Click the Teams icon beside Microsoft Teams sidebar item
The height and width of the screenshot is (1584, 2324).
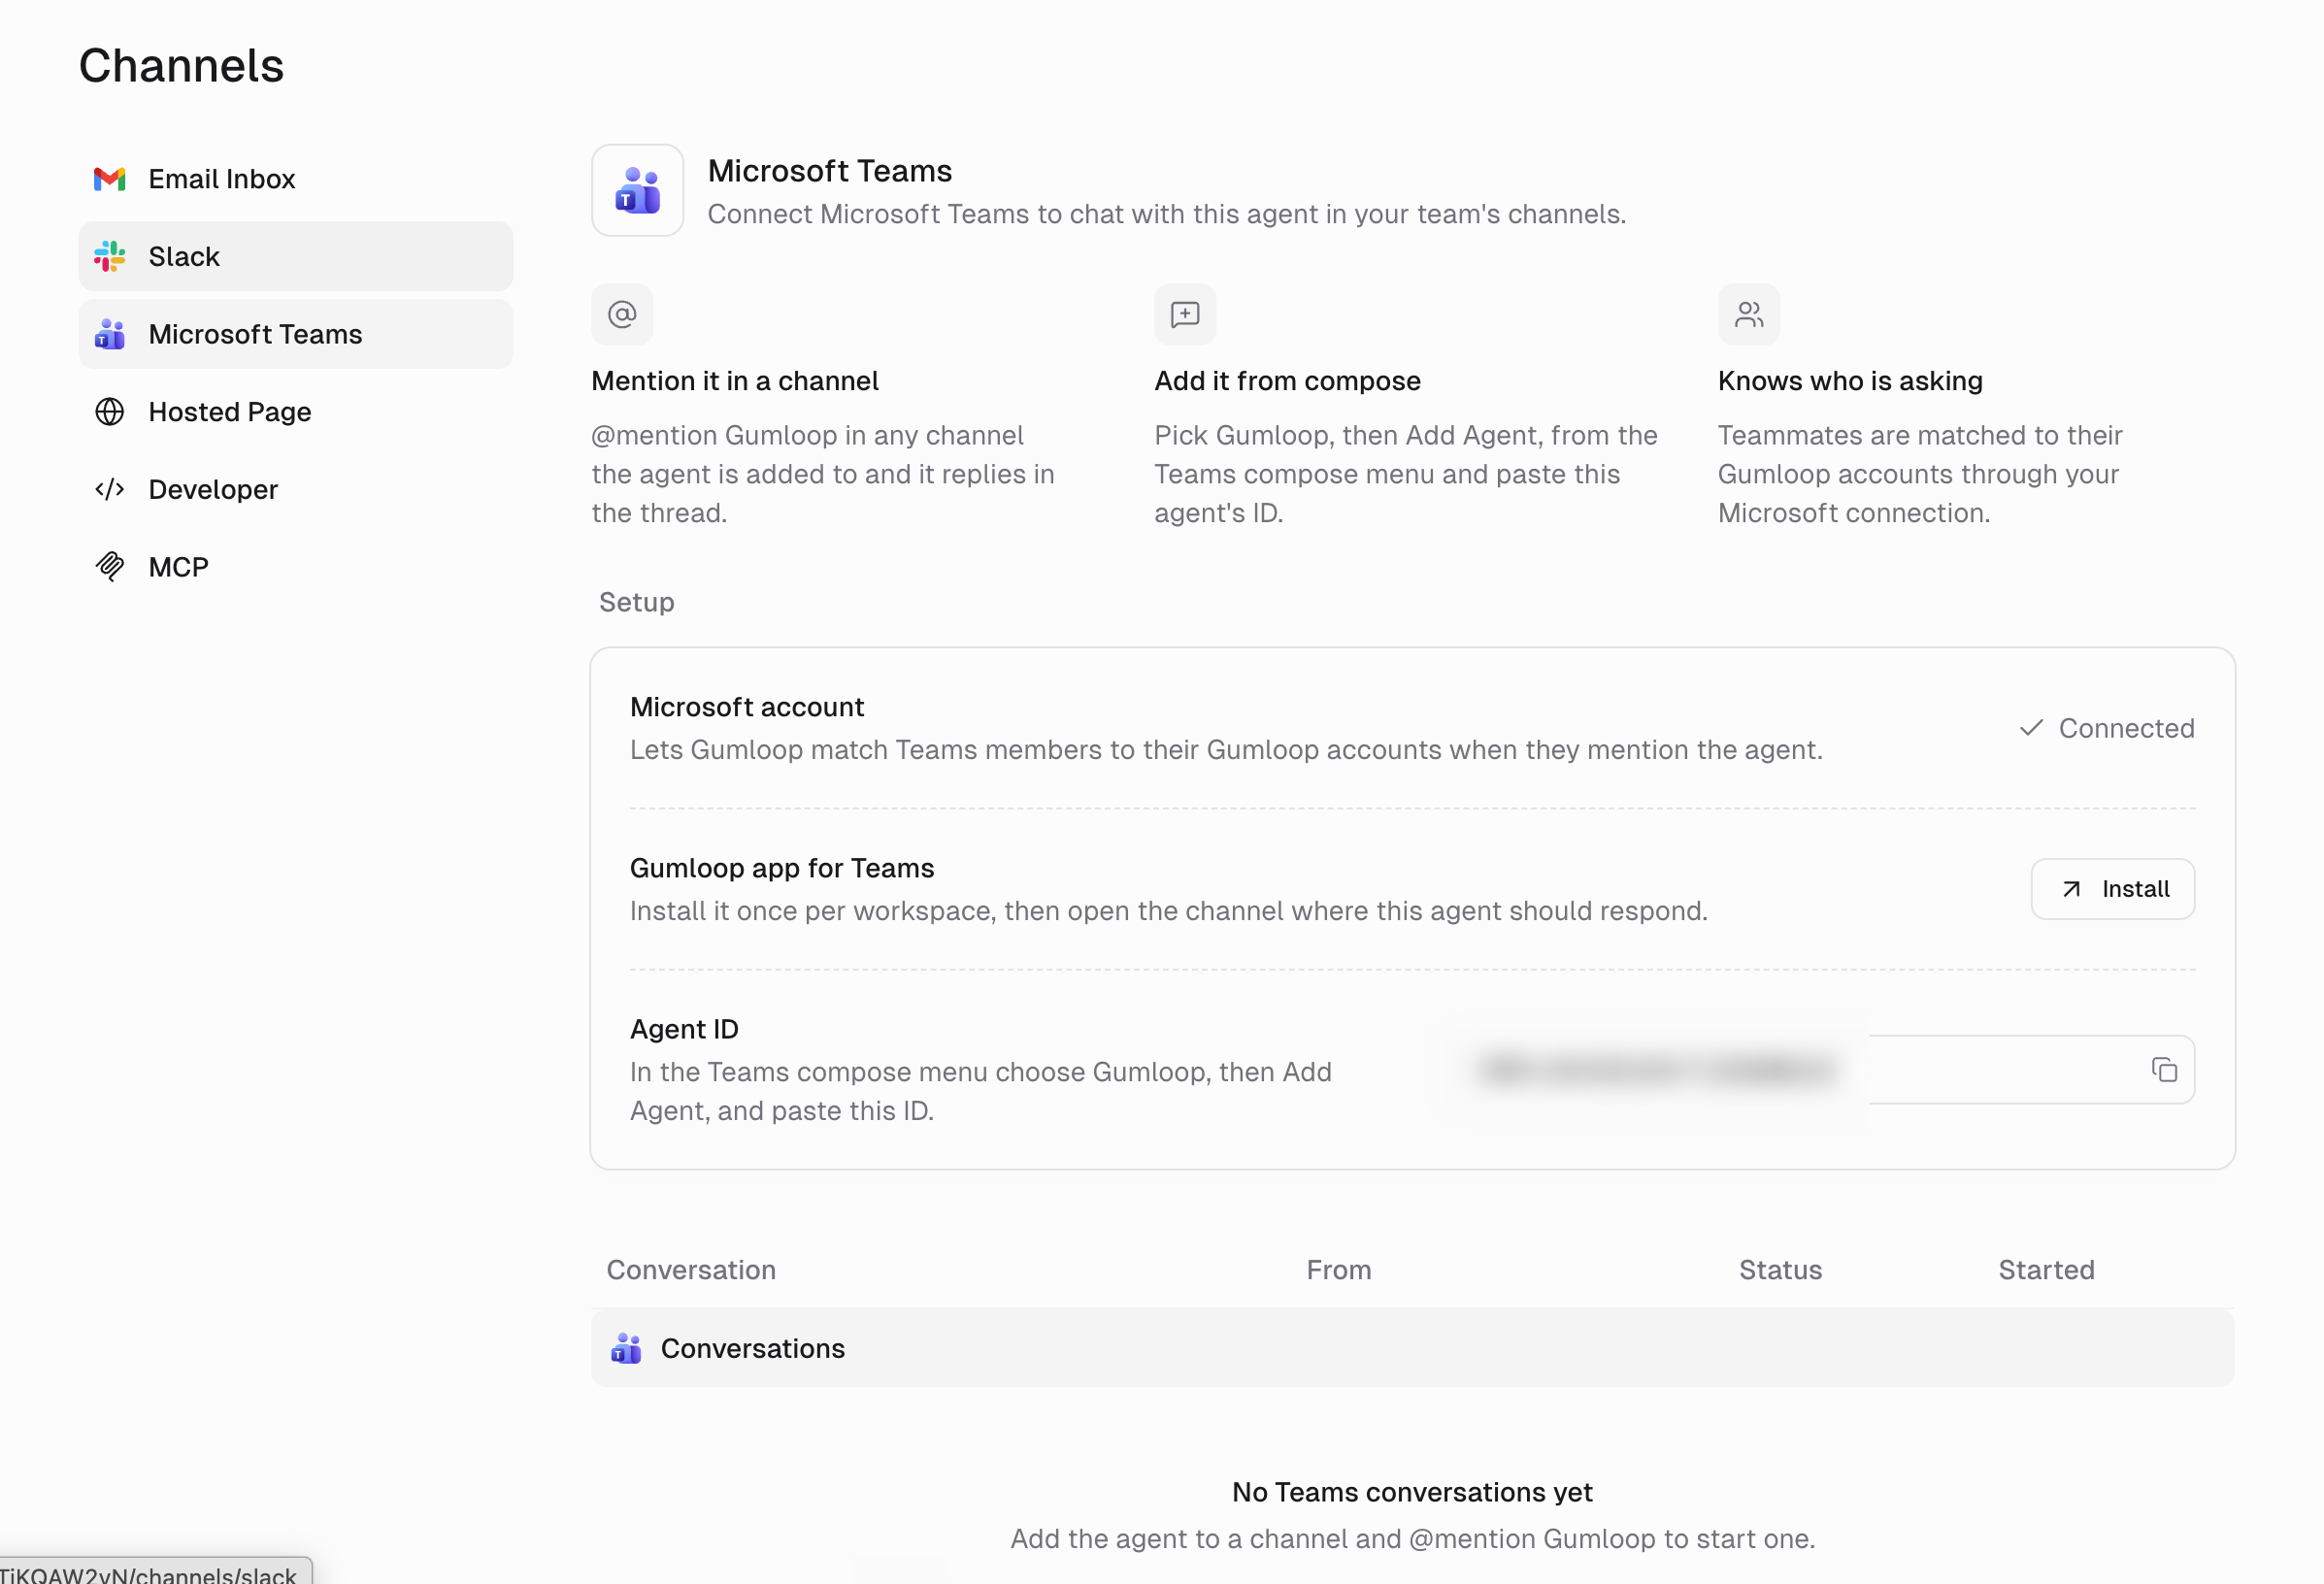110,334
